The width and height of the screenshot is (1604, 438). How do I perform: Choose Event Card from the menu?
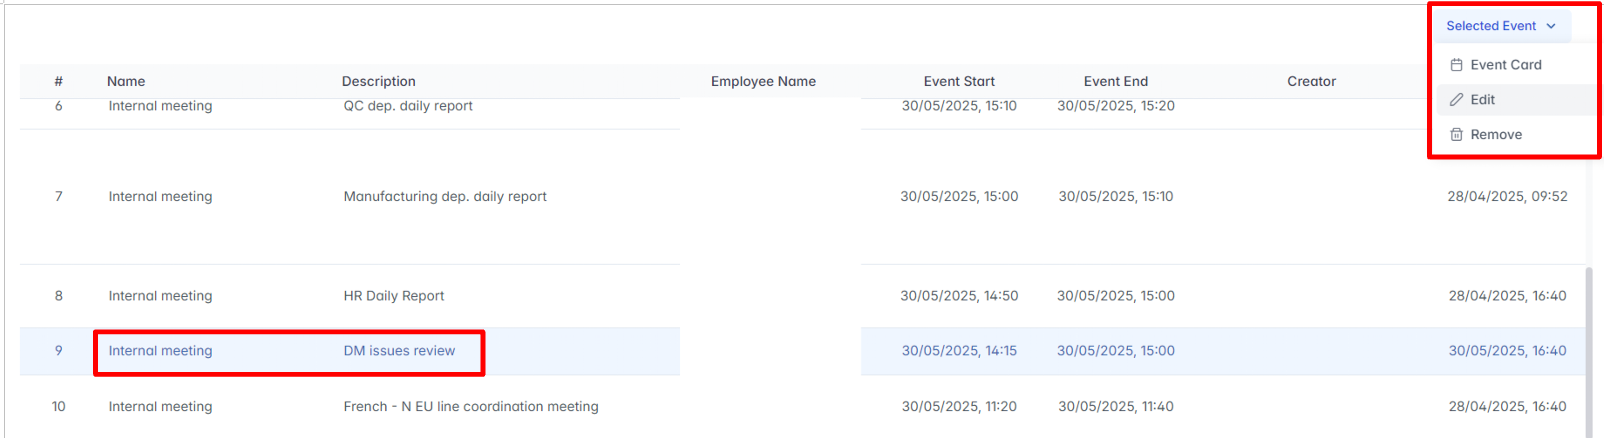1505,65
